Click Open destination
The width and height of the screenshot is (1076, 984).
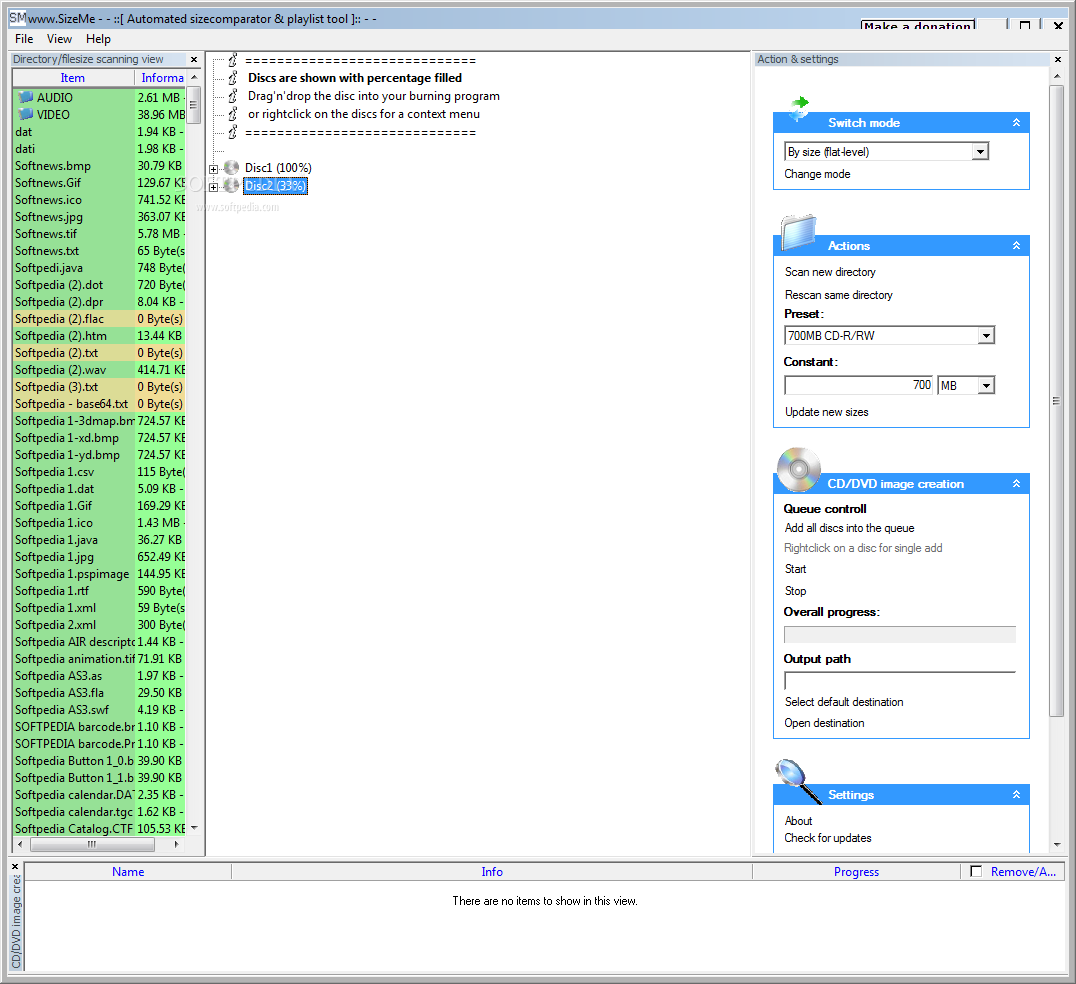pos(824,723)
